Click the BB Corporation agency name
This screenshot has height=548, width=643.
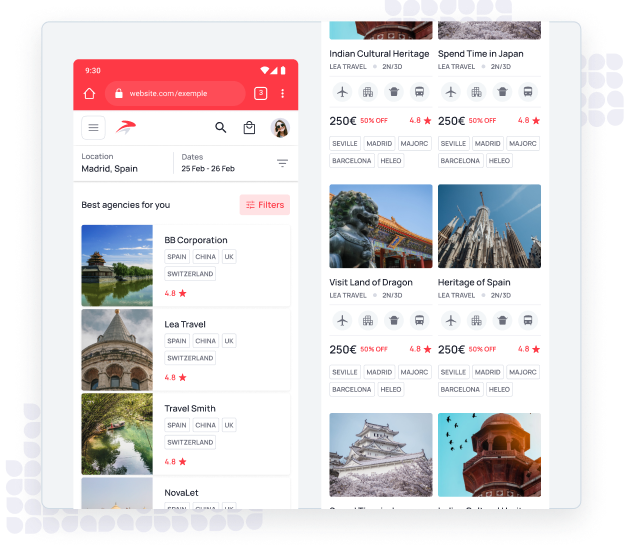click(196, 240)
